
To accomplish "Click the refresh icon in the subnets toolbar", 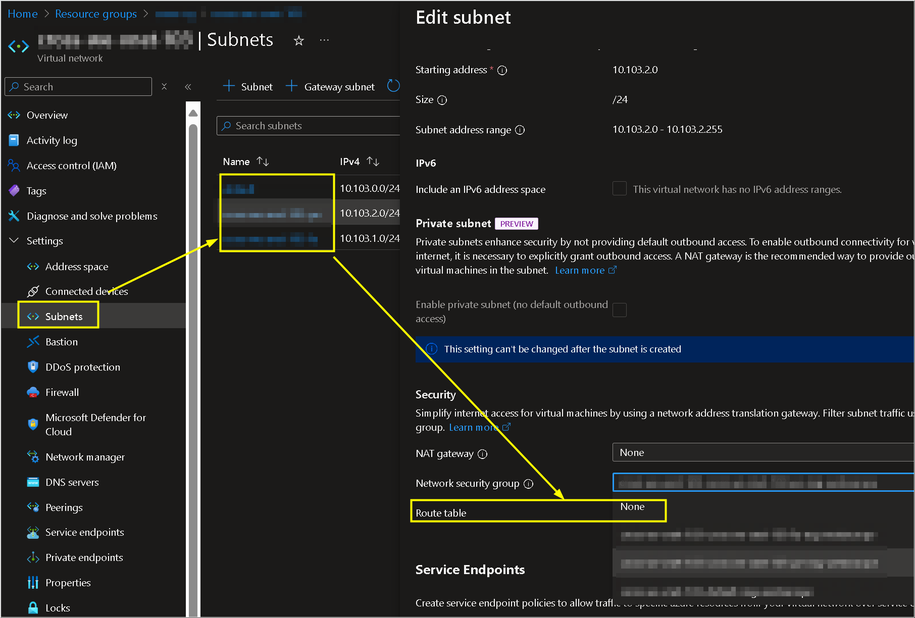I will [x=393, y=86].
